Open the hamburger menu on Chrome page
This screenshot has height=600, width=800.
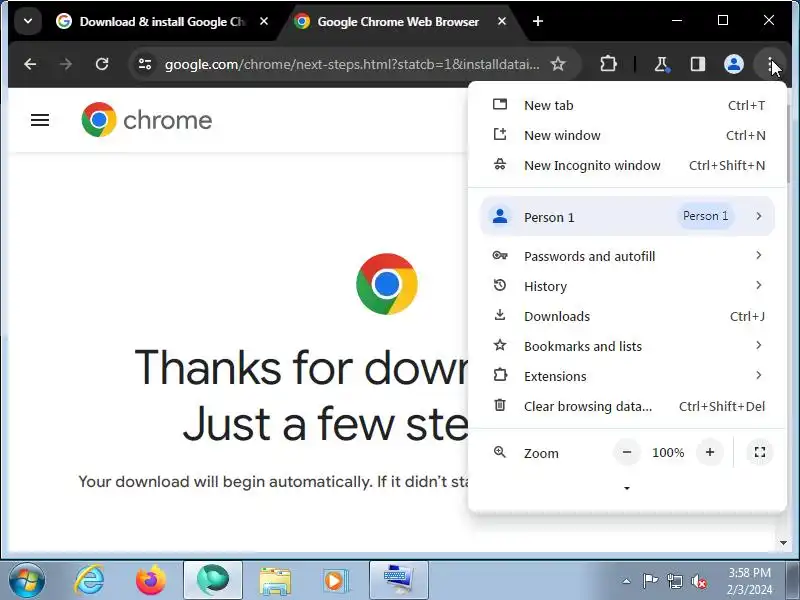(40, 120)
